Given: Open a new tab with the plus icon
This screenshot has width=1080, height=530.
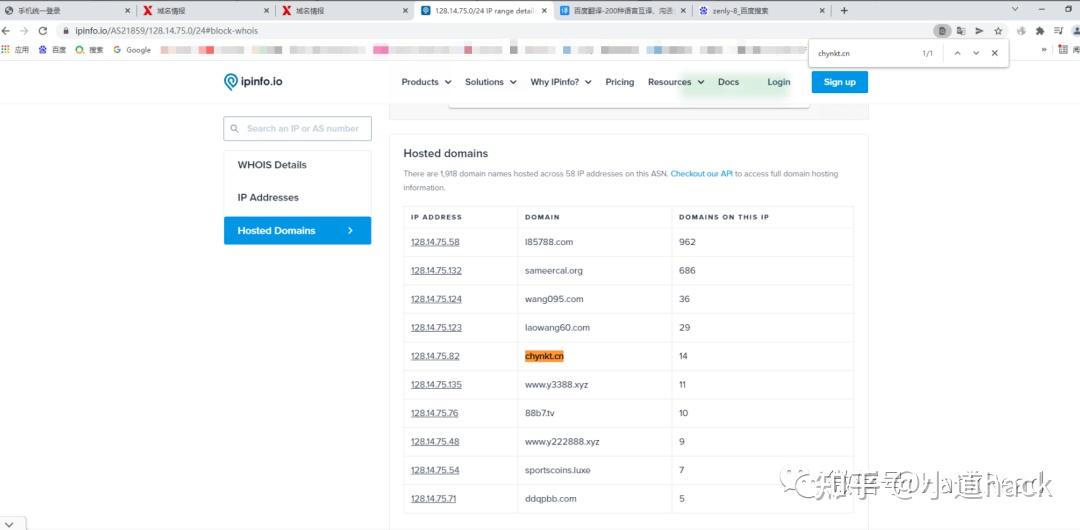Looking at the screenshot, I should (x=844, y=10).
